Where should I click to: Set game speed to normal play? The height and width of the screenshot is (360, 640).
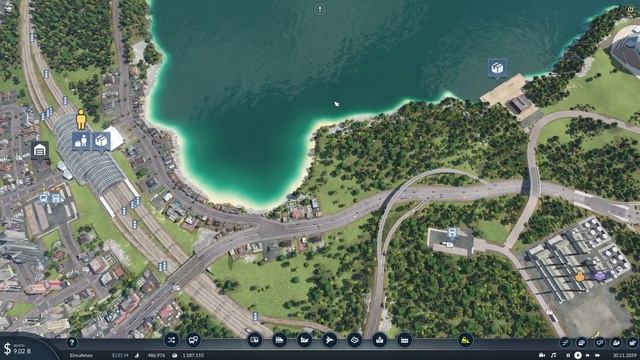coord(578,356)
